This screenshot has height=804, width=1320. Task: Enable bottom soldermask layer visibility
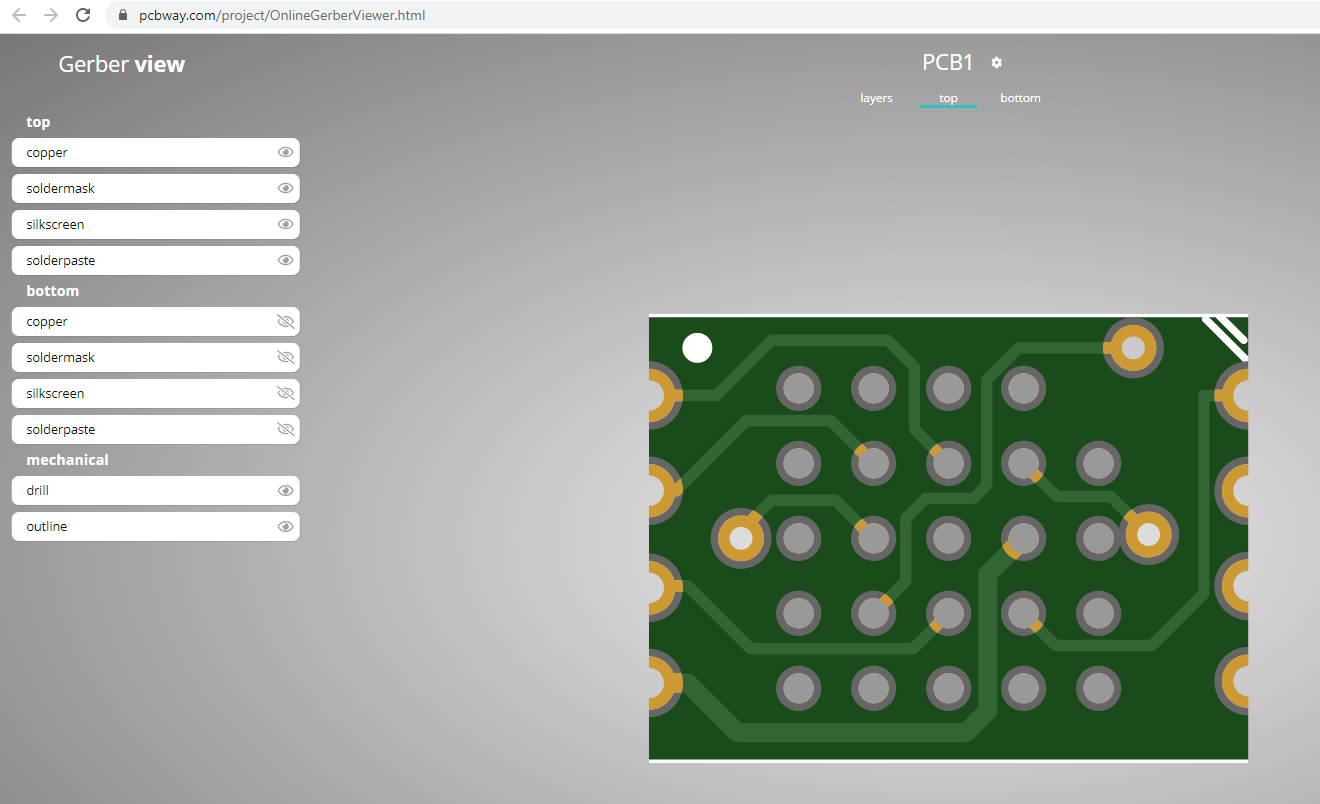[x=285, y=358]
